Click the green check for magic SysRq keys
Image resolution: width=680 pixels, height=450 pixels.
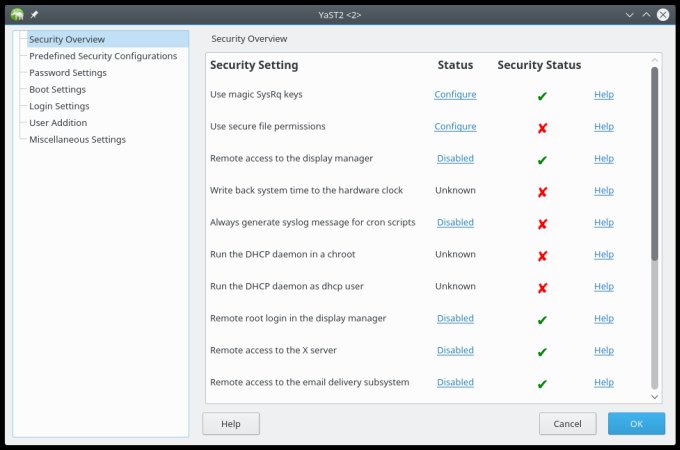[542, 96]
